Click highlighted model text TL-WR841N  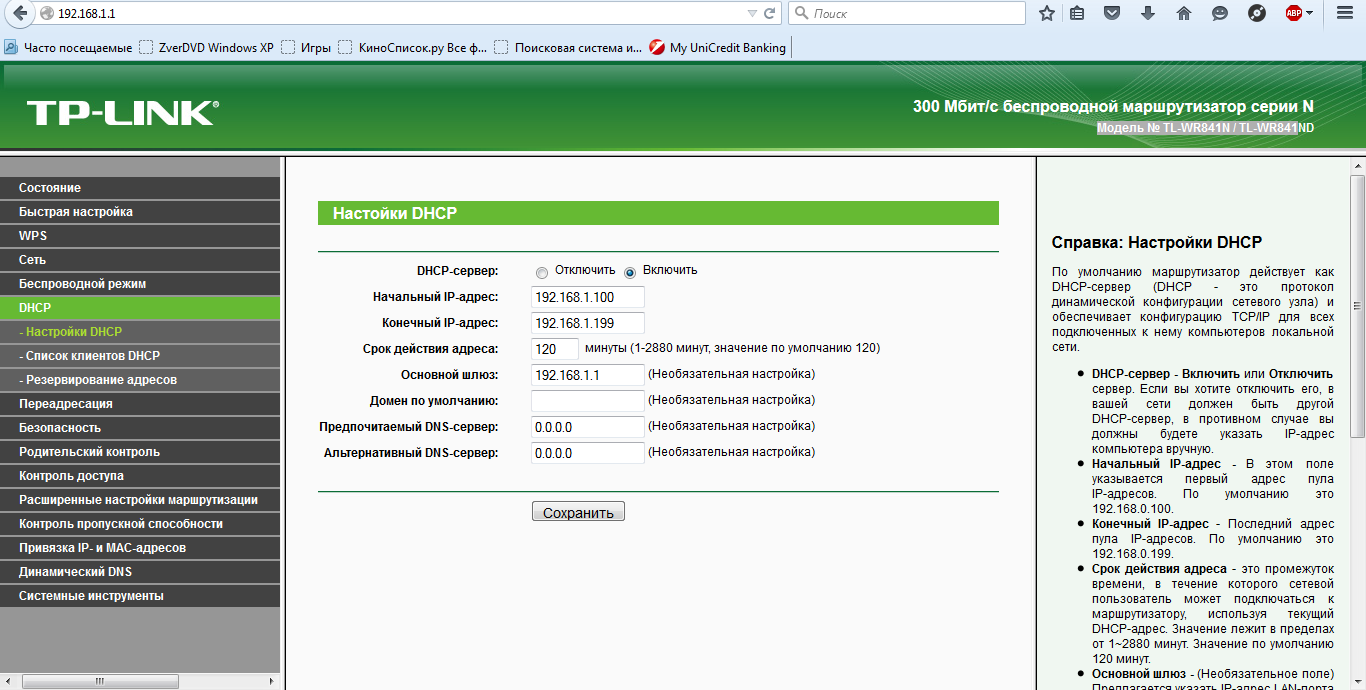[1197, 128]
